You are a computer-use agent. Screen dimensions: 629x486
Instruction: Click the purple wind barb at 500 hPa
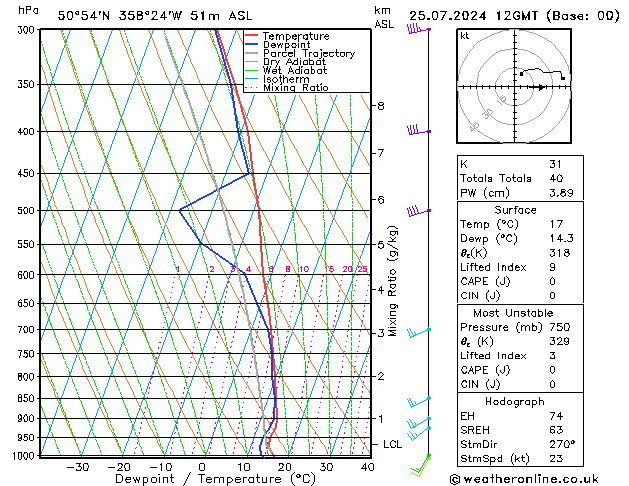pyautogui.click(x=418, y=211)
